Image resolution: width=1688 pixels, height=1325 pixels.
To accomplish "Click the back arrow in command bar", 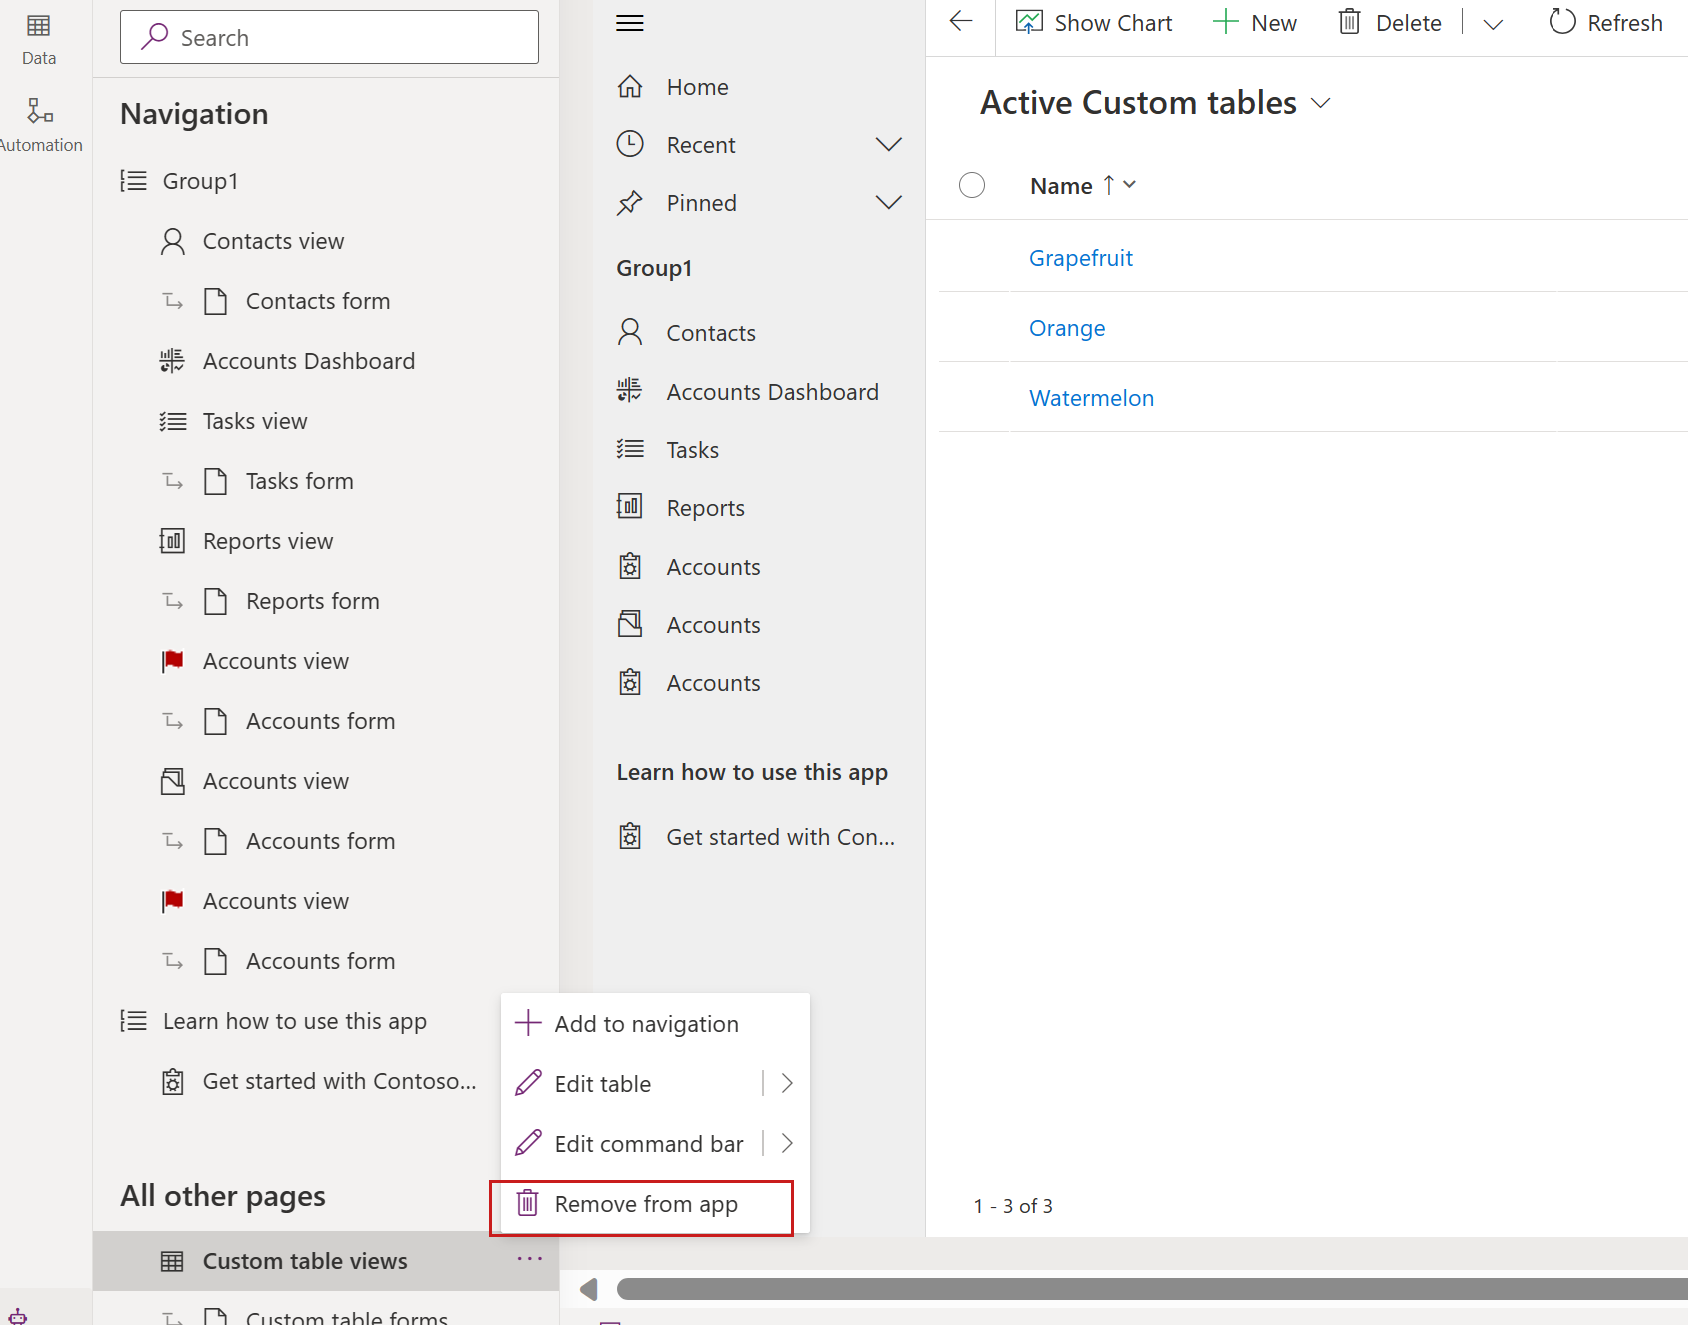I will 961,22.
